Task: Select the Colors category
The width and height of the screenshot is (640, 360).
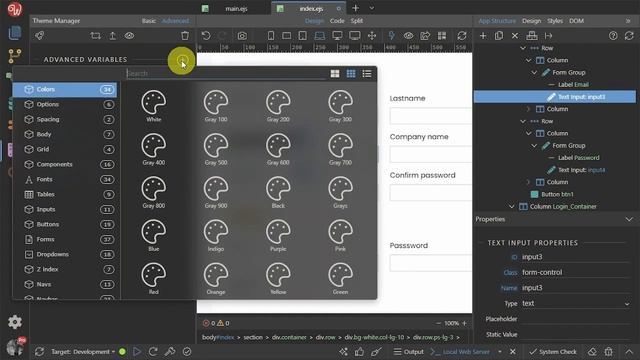Action: (x=65, y=89)
